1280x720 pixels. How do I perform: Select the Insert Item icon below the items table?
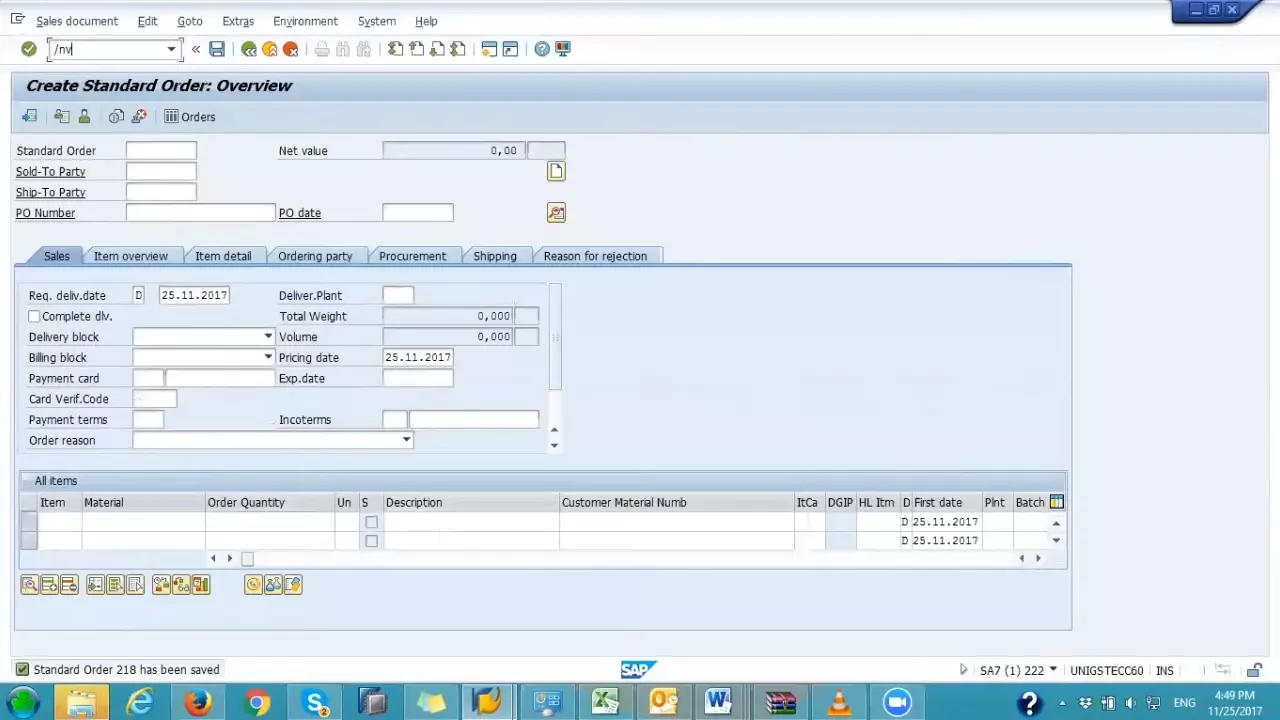tap(48, 584)
